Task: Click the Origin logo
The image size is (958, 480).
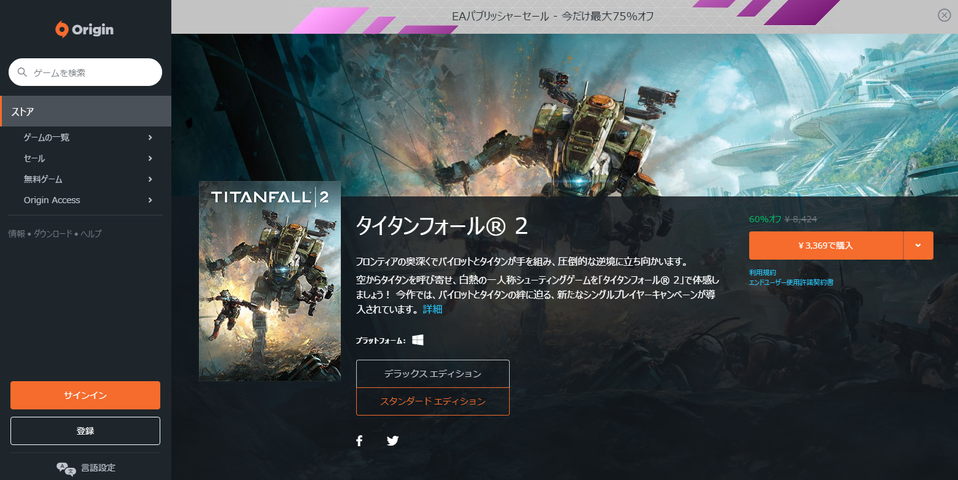Action: (x=84, y=29)
